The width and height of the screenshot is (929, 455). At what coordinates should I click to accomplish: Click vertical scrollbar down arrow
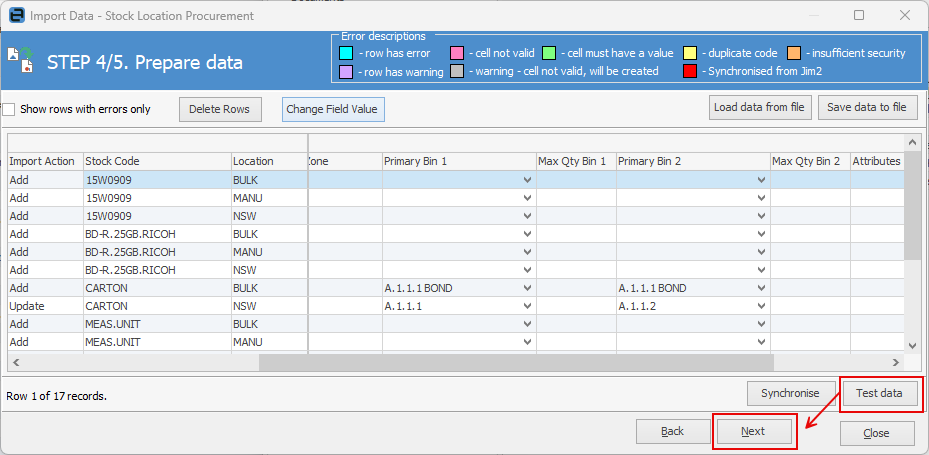point(911,345)
